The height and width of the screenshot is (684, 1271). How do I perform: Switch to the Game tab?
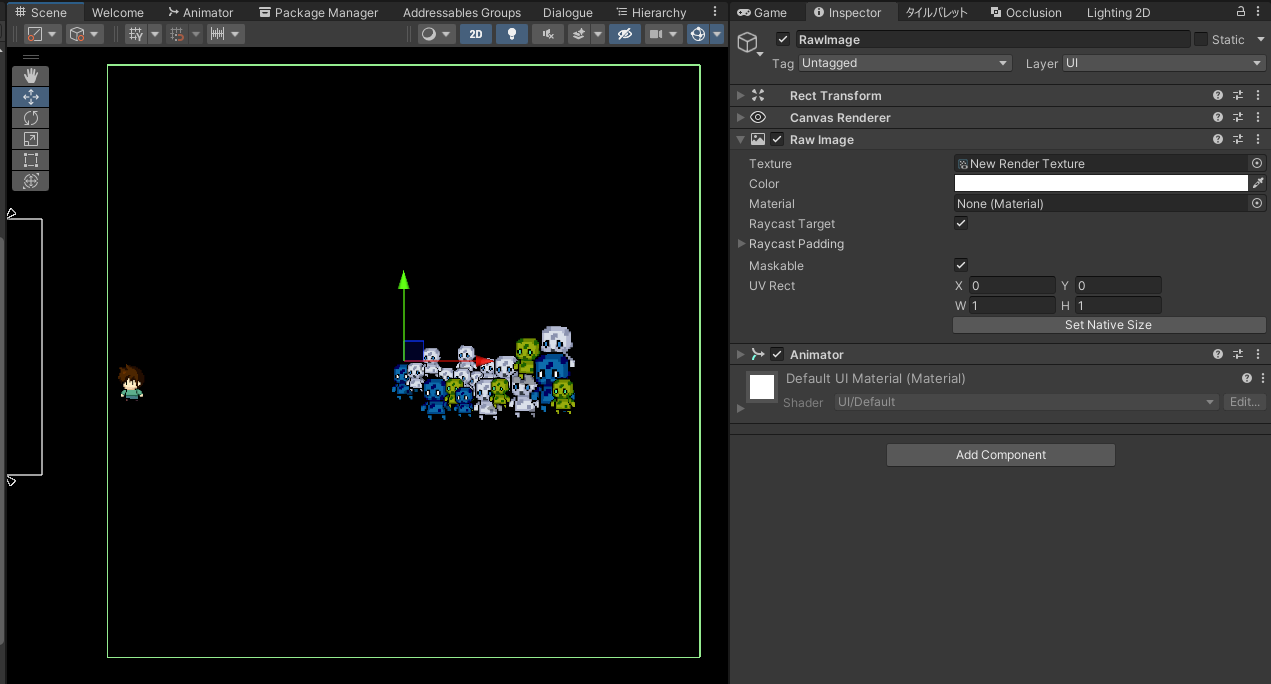tap(765, 12)
